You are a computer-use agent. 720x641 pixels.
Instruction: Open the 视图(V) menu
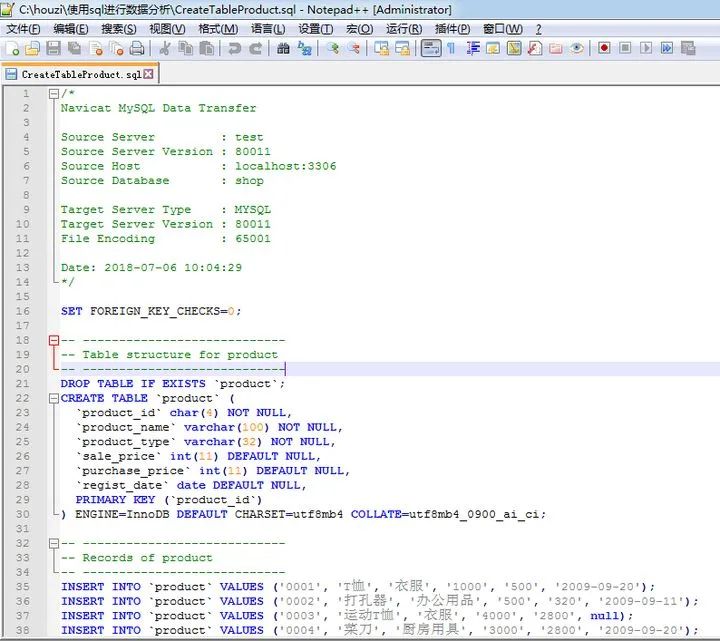click(x=167, y=29)
